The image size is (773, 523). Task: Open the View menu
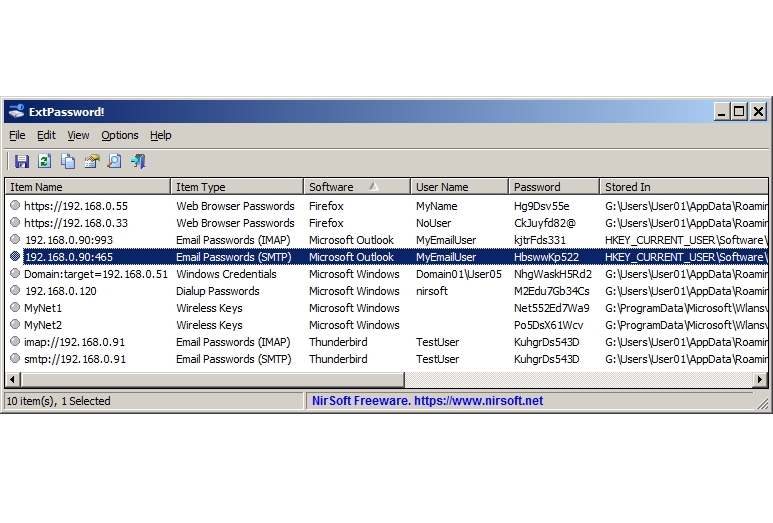pyautogui.click(x=78, y=135)
